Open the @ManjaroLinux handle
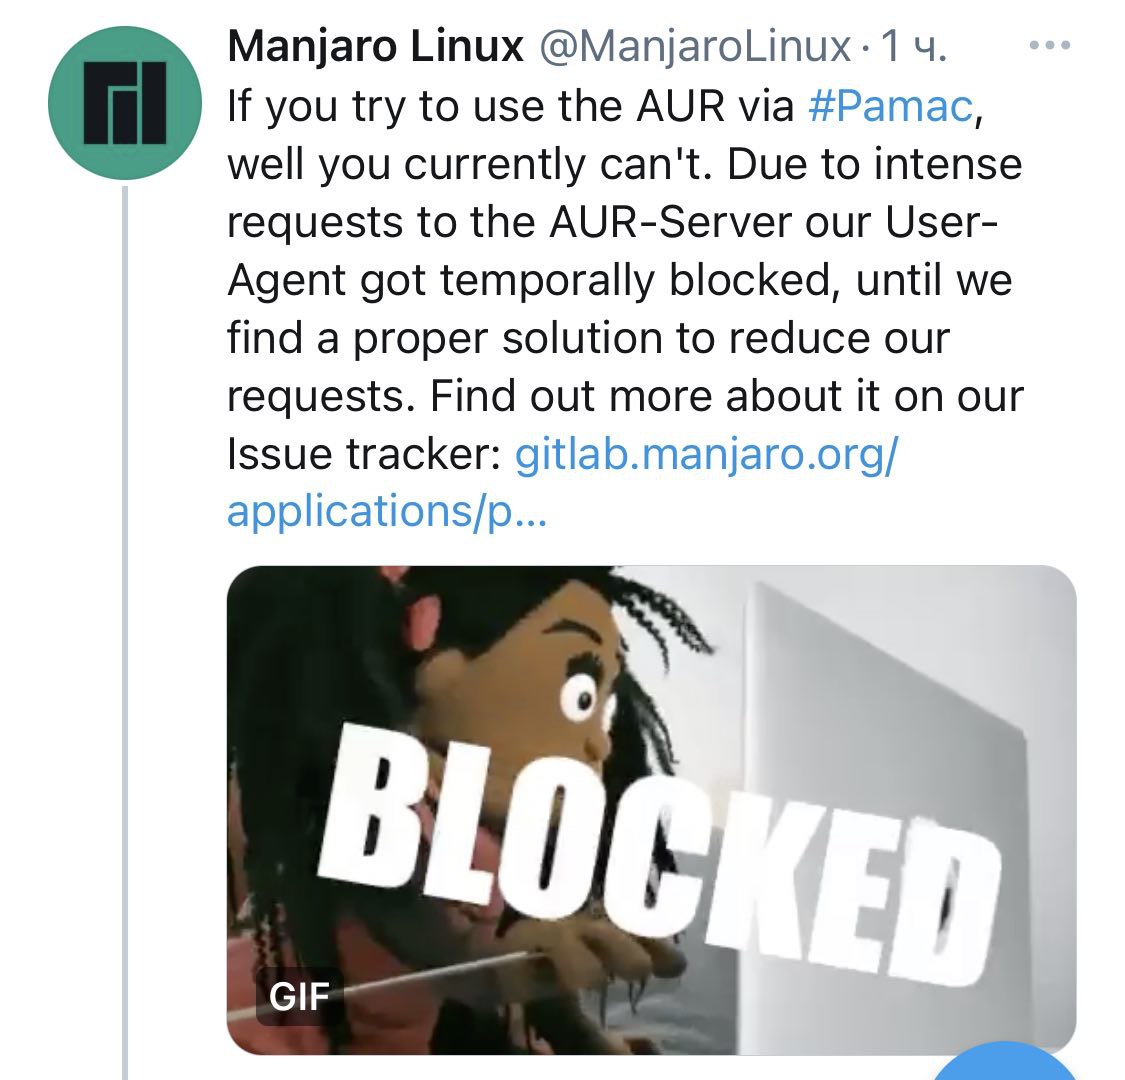This screenshot has height=1080, width=1125. coord(694,47)
